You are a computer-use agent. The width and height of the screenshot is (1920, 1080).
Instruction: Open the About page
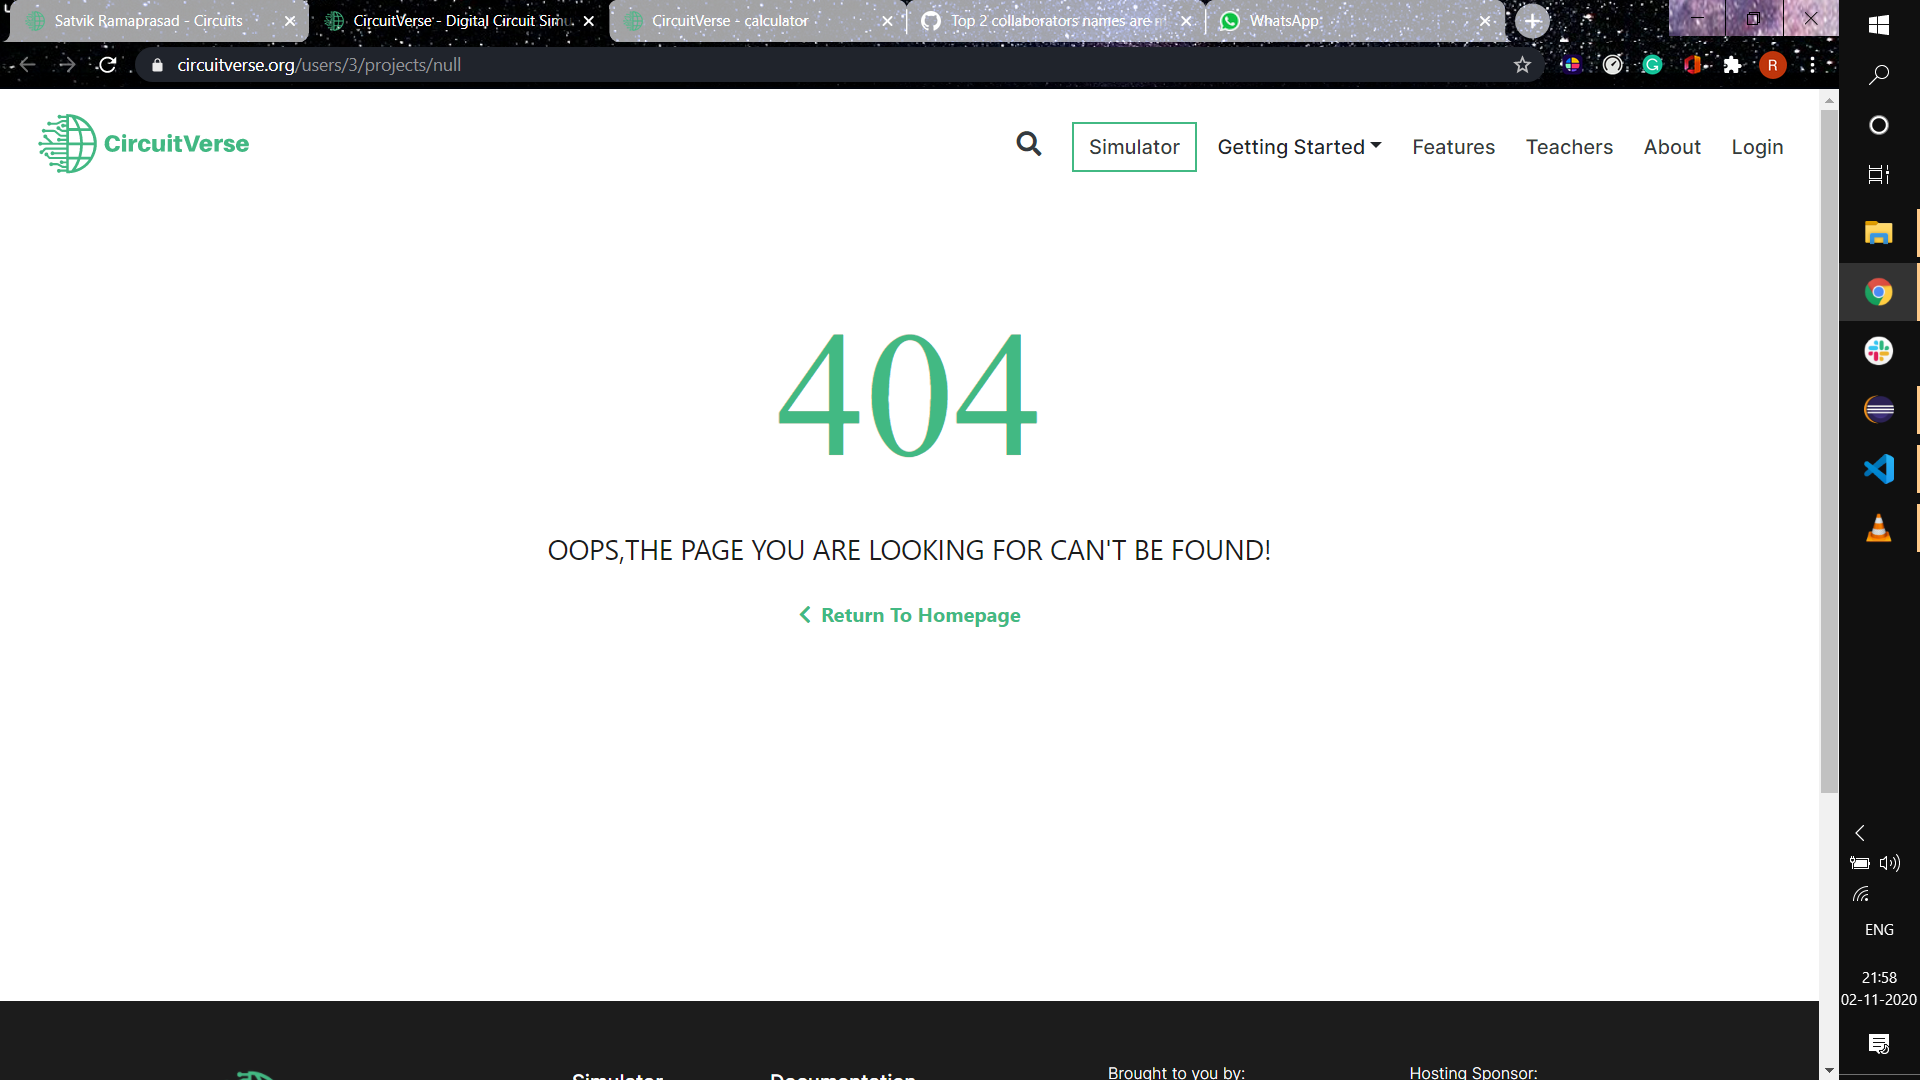[1672, 147]
